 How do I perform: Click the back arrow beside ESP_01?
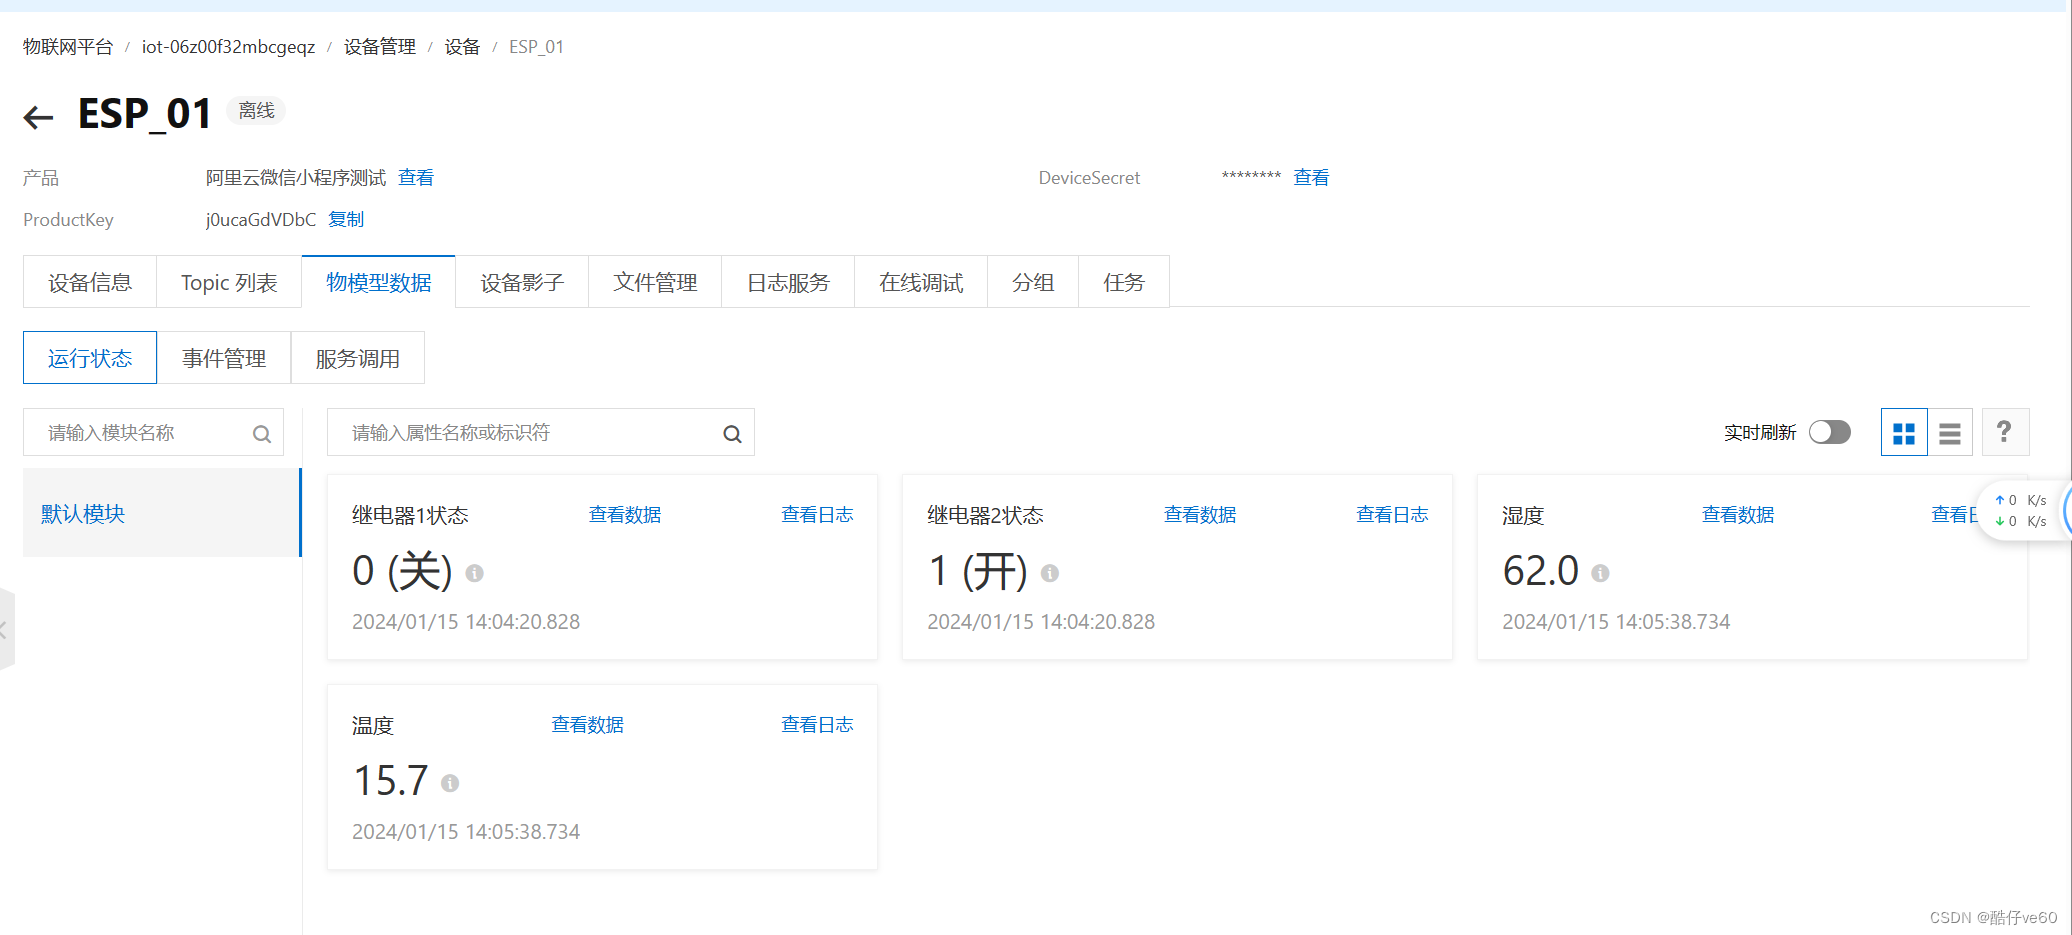[x=37, y=117]
